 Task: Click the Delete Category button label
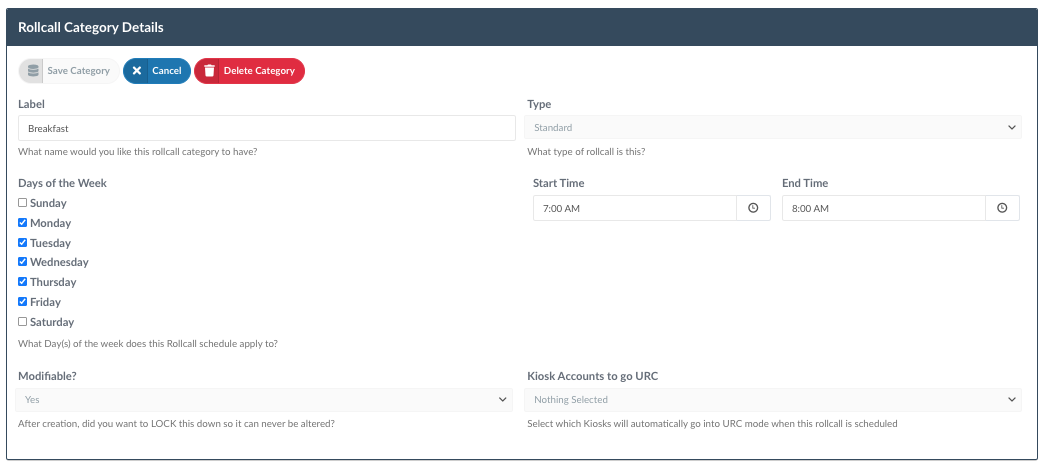259,71
